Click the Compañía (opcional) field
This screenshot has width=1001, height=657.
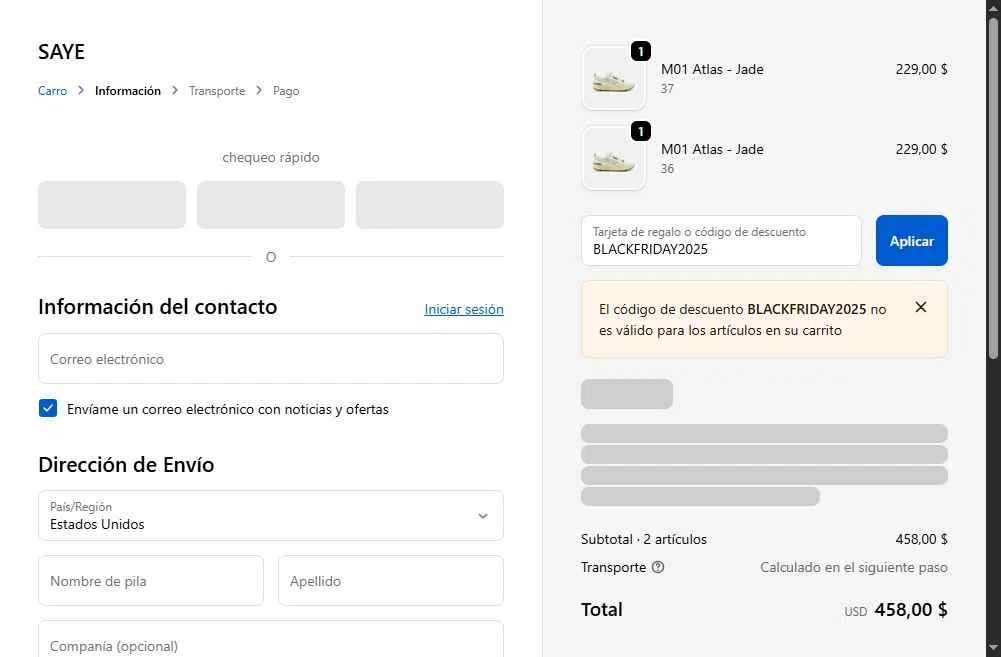271,639
